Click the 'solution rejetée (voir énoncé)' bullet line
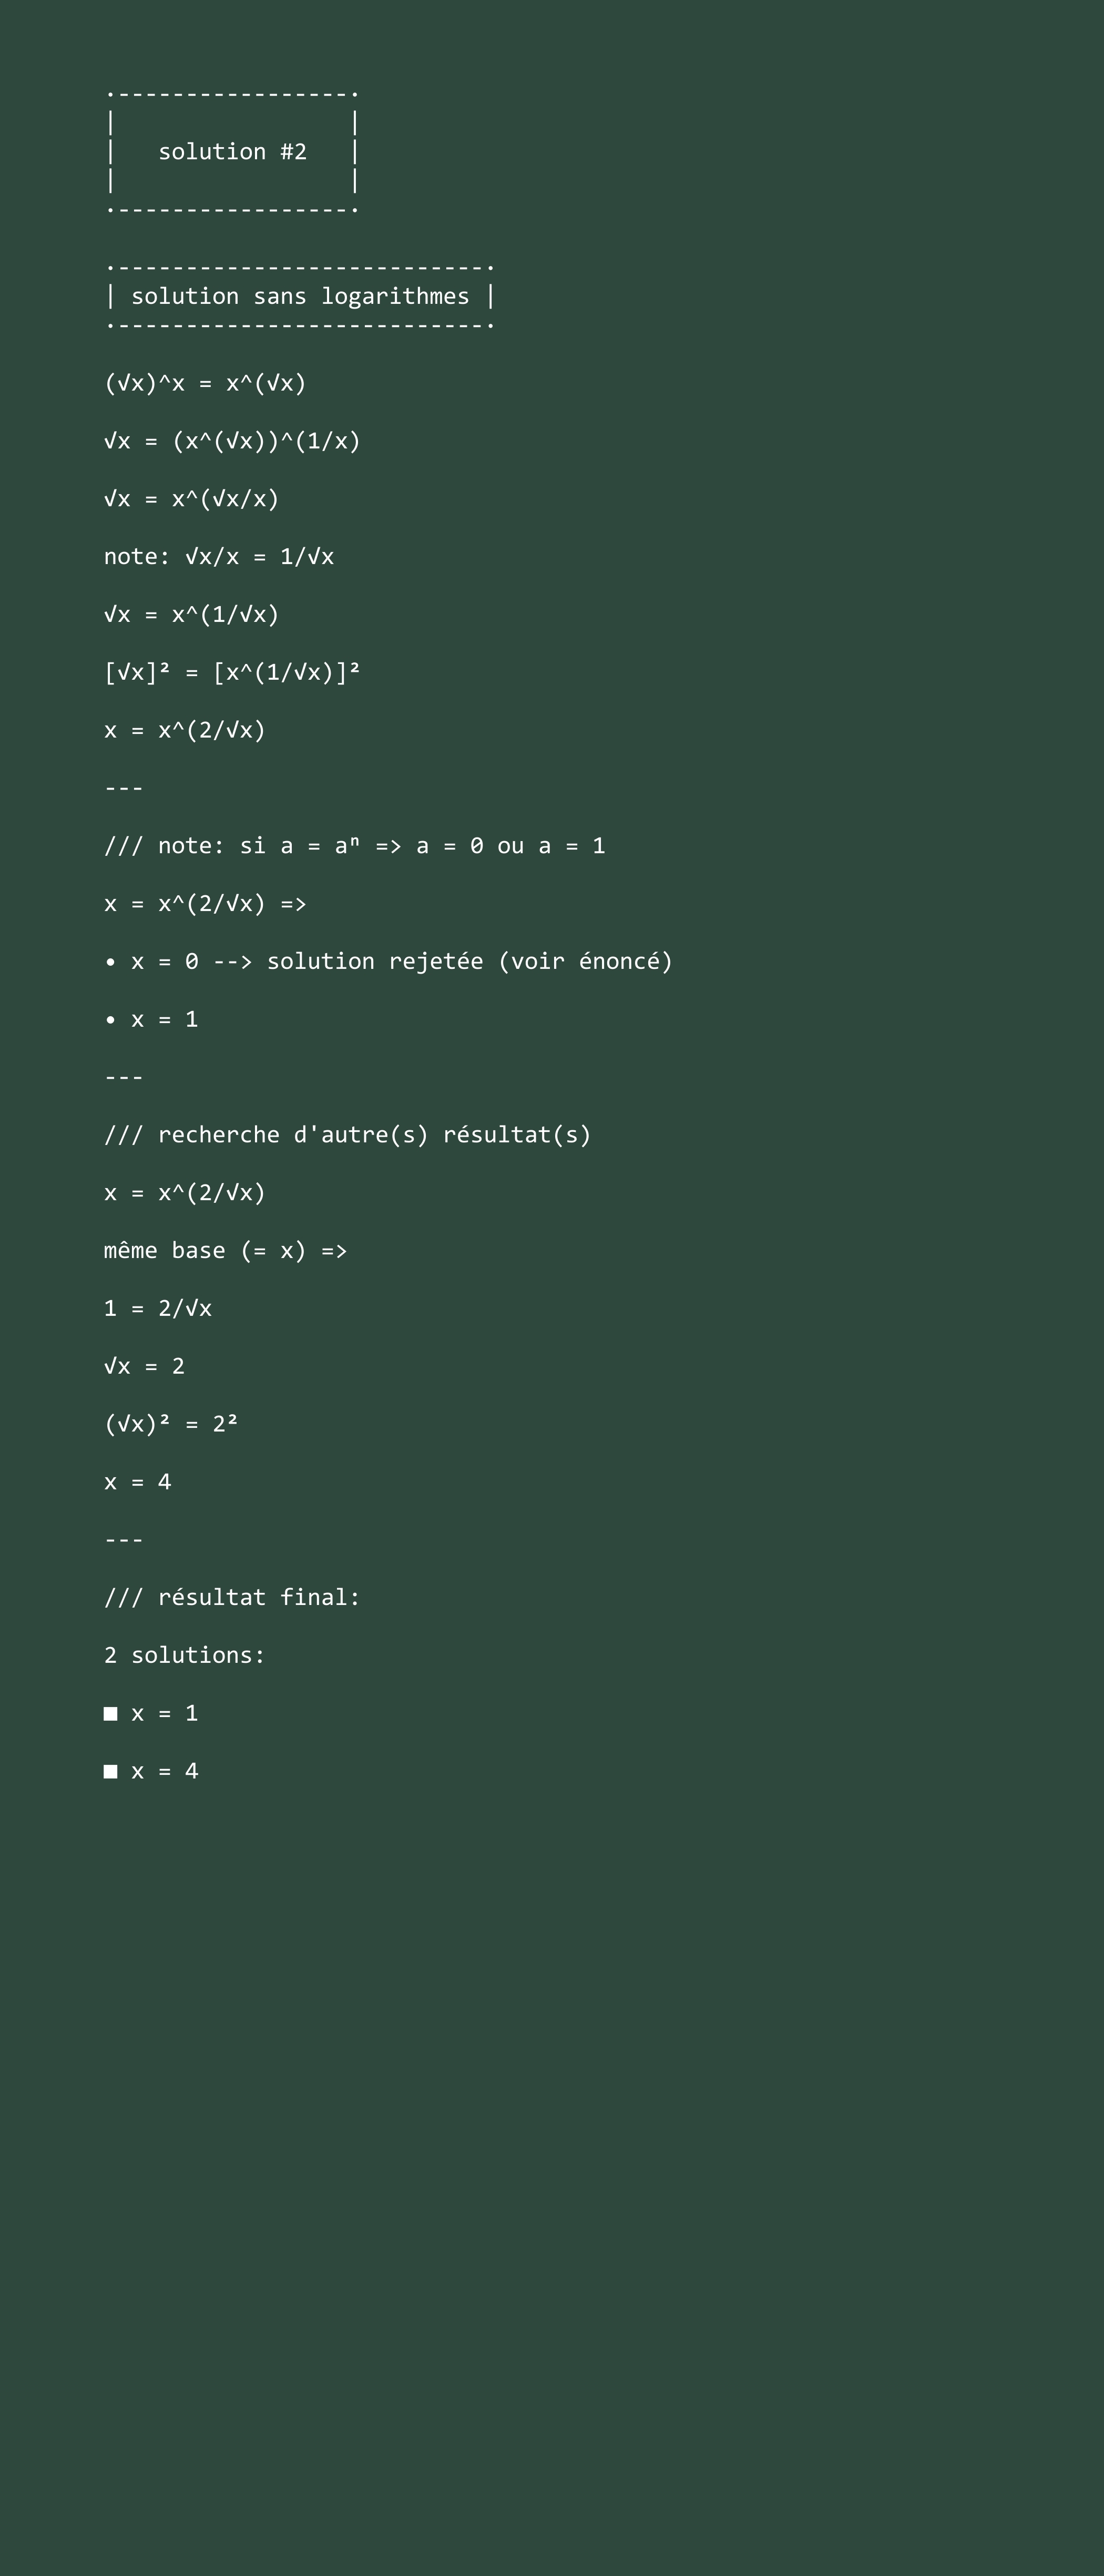 (x=389, y=961)
